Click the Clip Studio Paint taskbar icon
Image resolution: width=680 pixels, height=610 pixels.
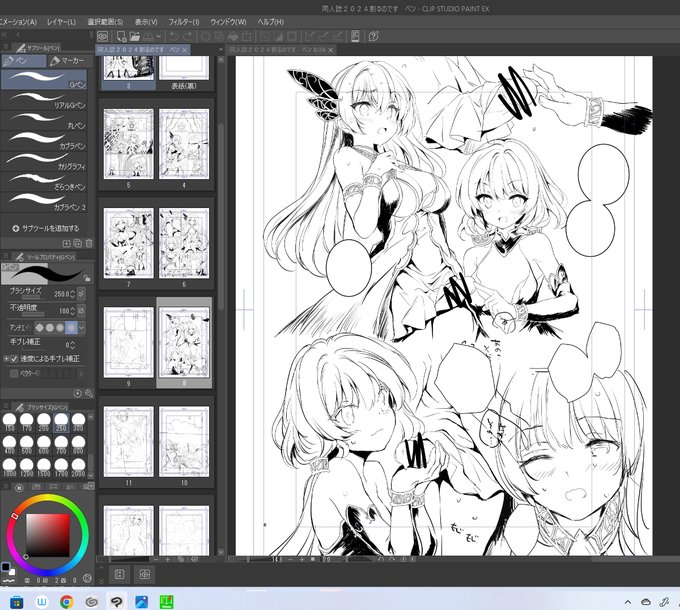point(116,601)
